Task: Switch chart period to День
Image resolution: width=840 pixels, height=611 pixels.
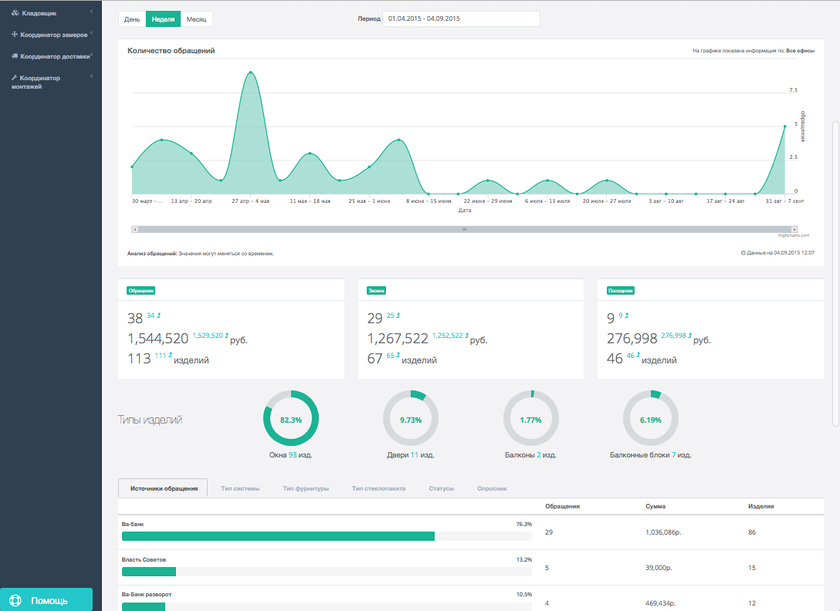Action: pyautogui.click(x=132, y=19)
